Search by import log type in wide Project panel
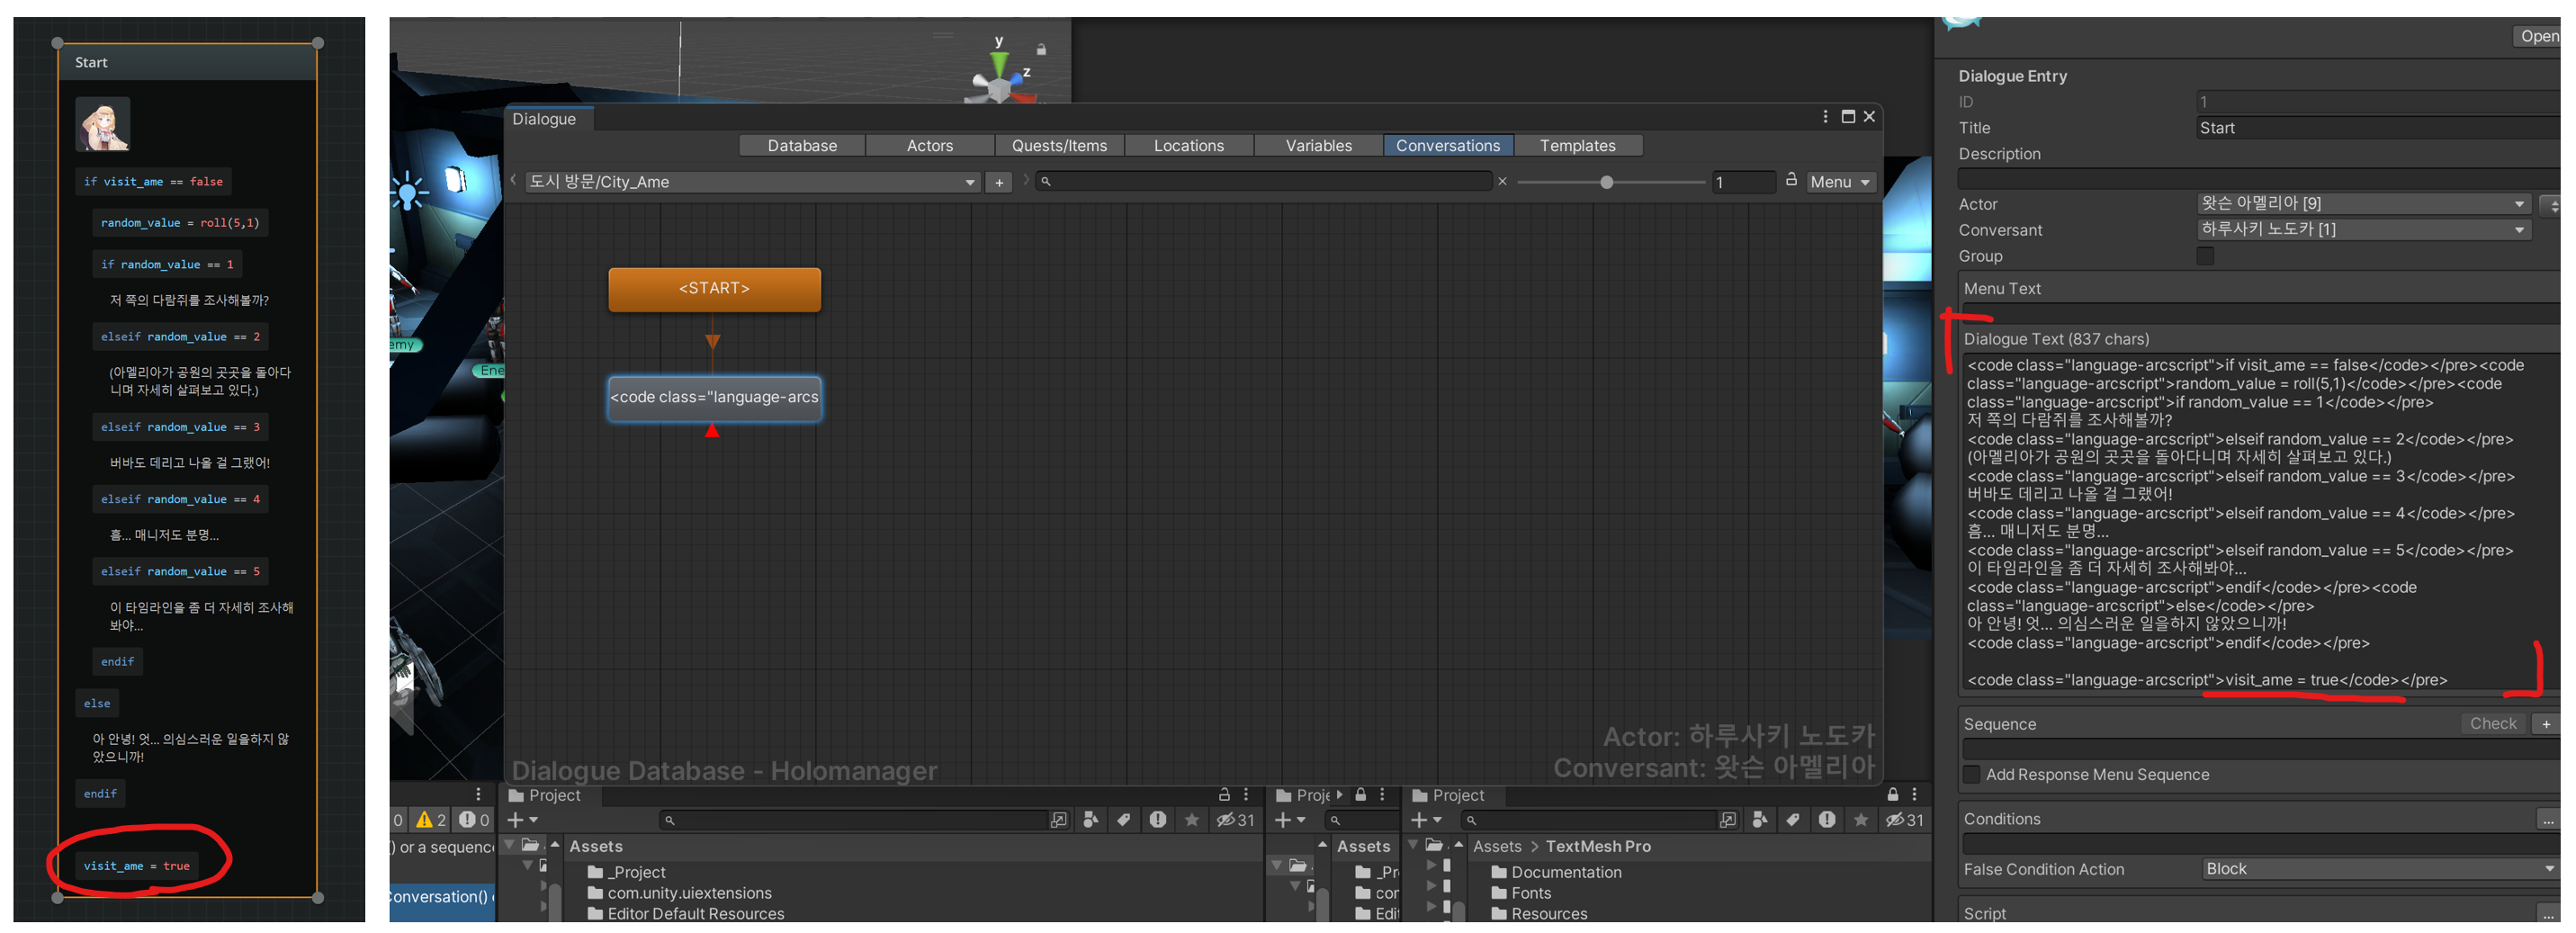Image resolution: width=2576 pixels, height=933 pixels. (x=1158, y=821)
